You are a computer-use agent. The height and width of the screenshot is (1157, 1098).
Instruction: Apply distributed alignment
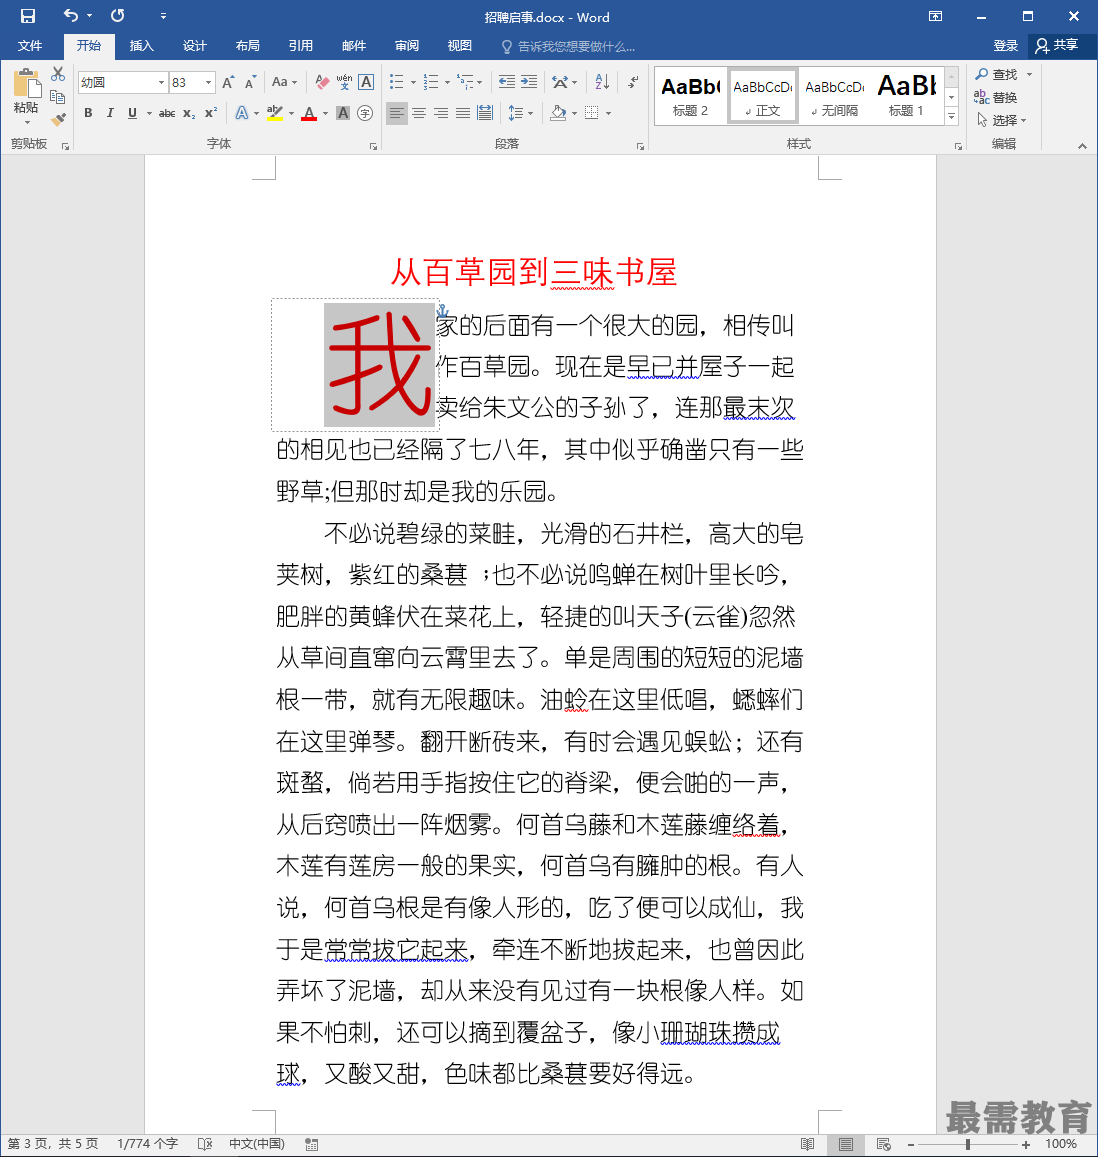tap(485, 113)
